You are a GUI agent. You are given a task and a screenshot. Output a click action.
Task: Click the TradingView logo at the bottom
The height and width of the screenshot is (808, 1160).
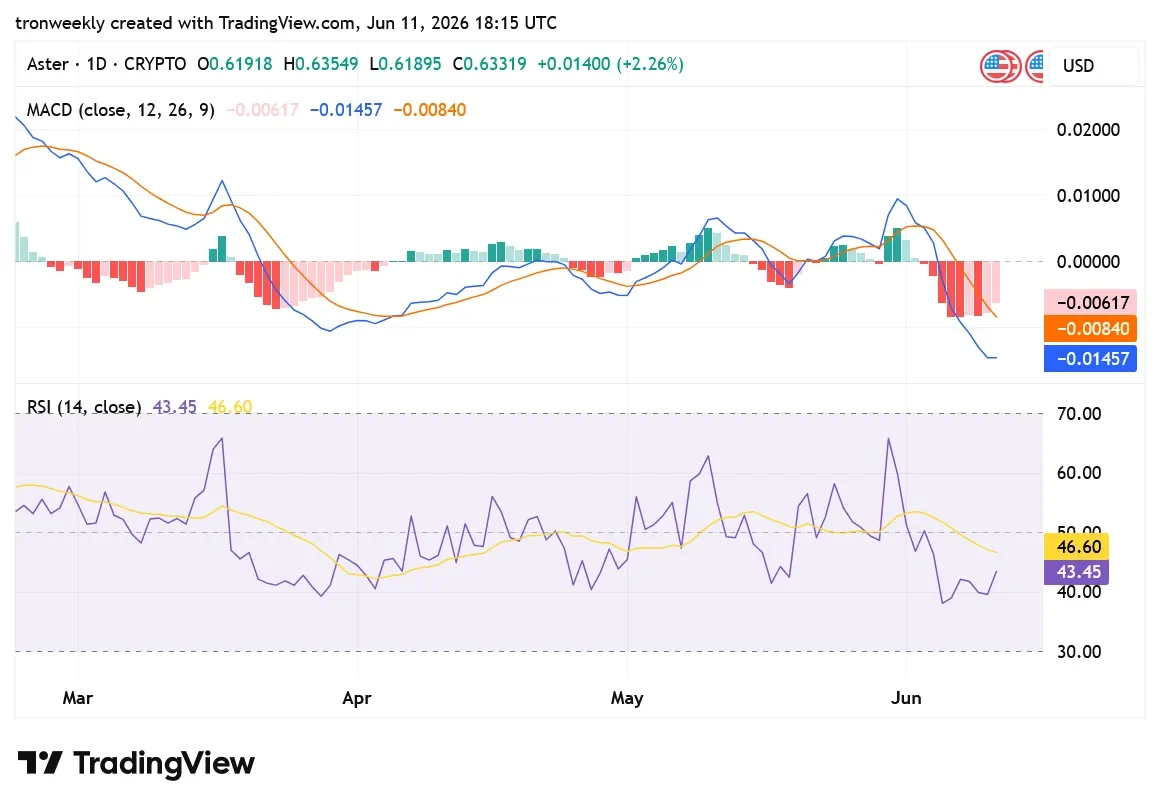click(x=136, y=763)
